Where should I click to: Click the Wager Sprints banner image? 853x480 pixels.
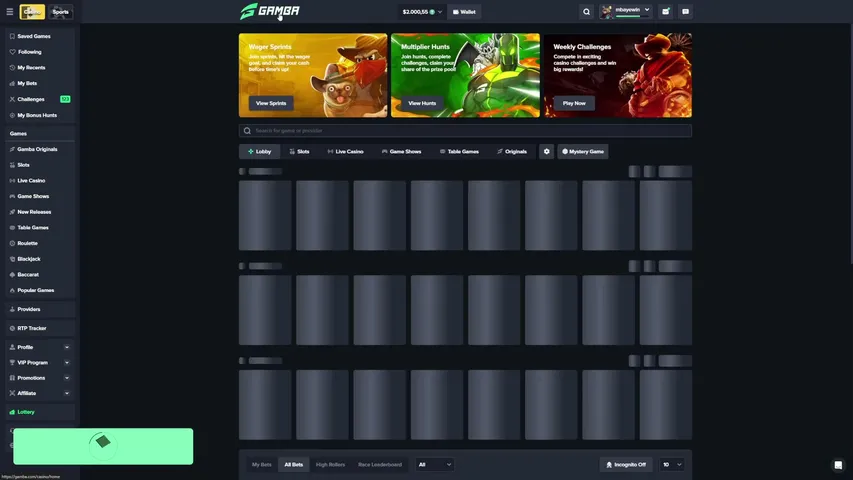click(x=313, y=75)
